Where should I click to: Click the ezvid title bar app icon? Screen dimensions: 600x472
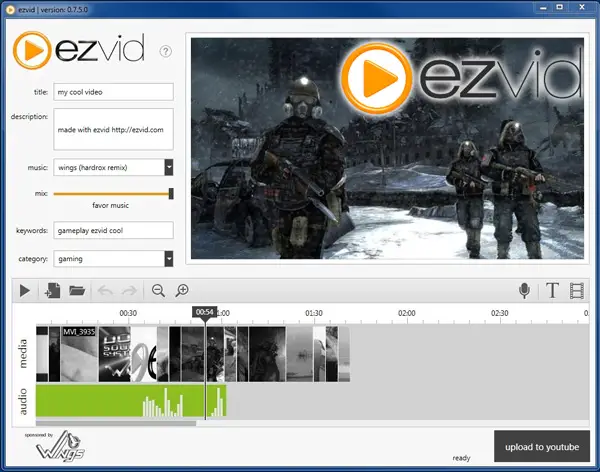click(x=10, y=10)
